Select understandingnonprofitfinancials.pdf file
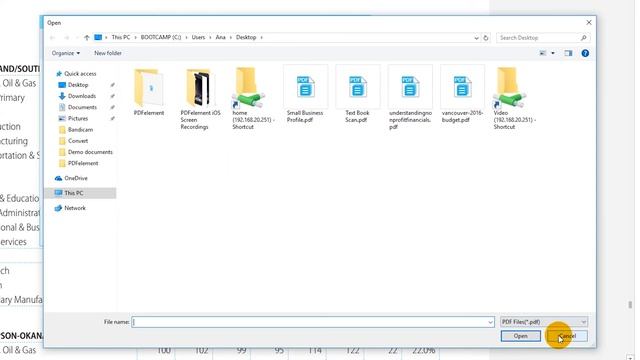Viewport: 640px width, 360px height. coord(410,98)
